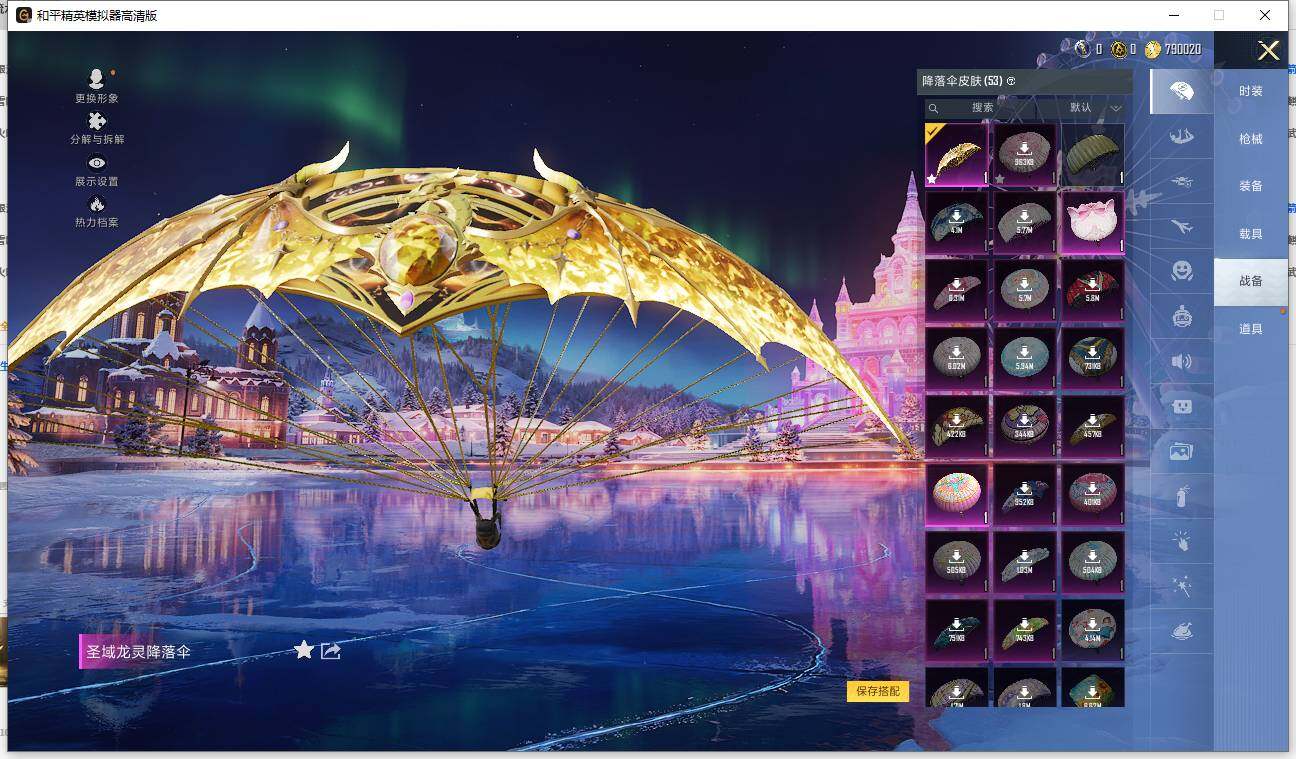Download the 457KB parachute skin
This screenshot has height=759, width=1296.
(x=1092, y=426)
